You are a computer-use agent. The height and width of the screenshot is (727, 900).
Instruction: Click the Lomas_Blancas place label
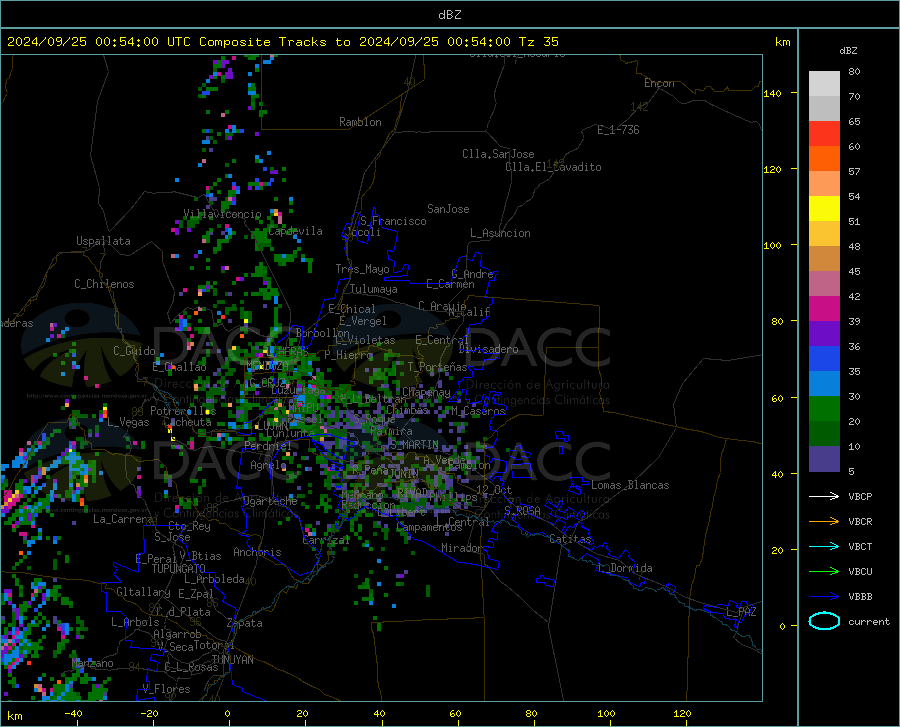point(630,485)
